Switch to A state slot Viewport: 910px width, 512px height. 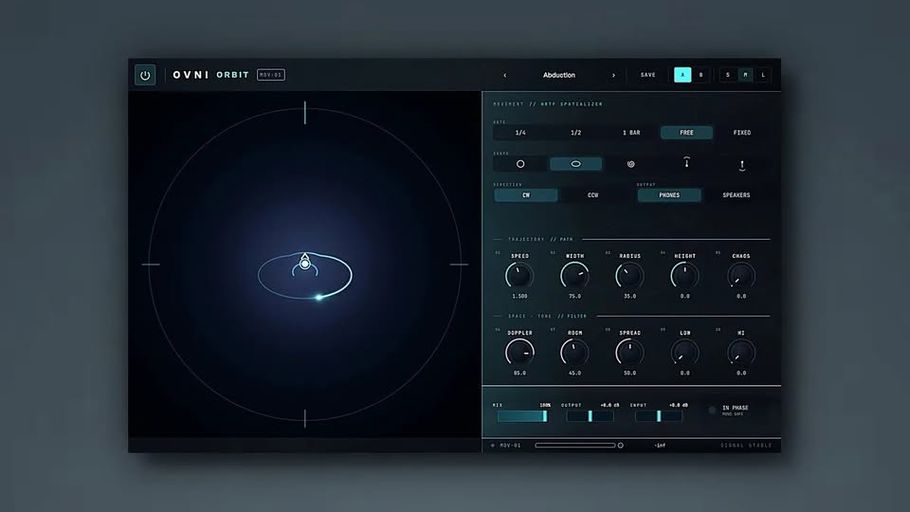pos(682,75)
